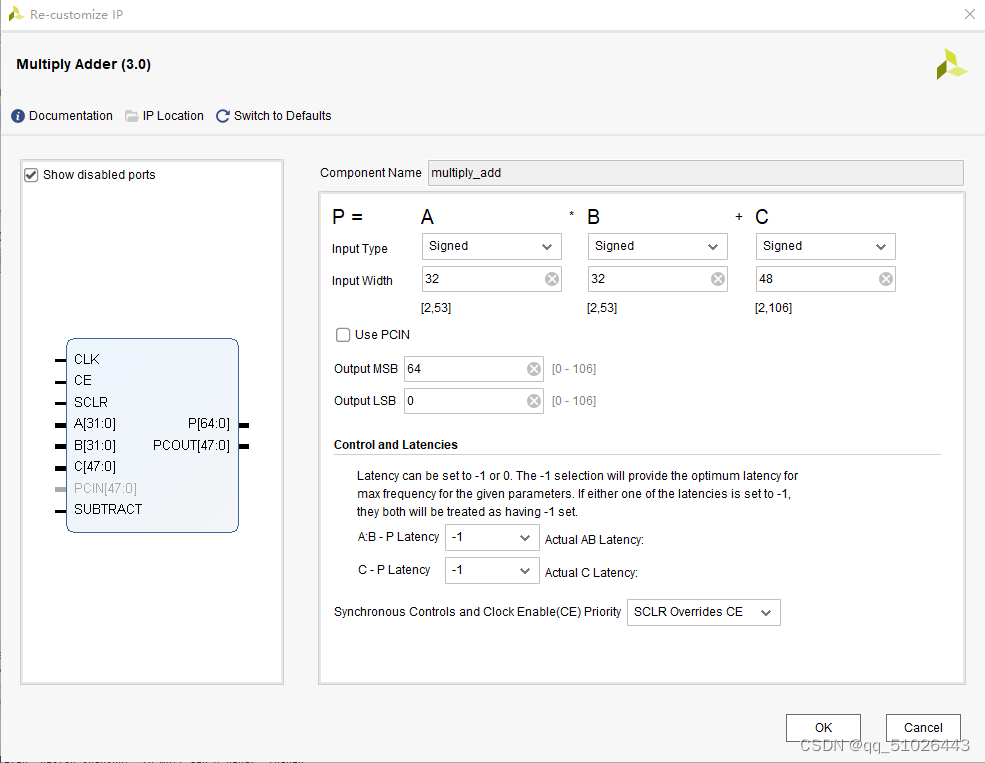Click the Component Name field

point(695,173)
